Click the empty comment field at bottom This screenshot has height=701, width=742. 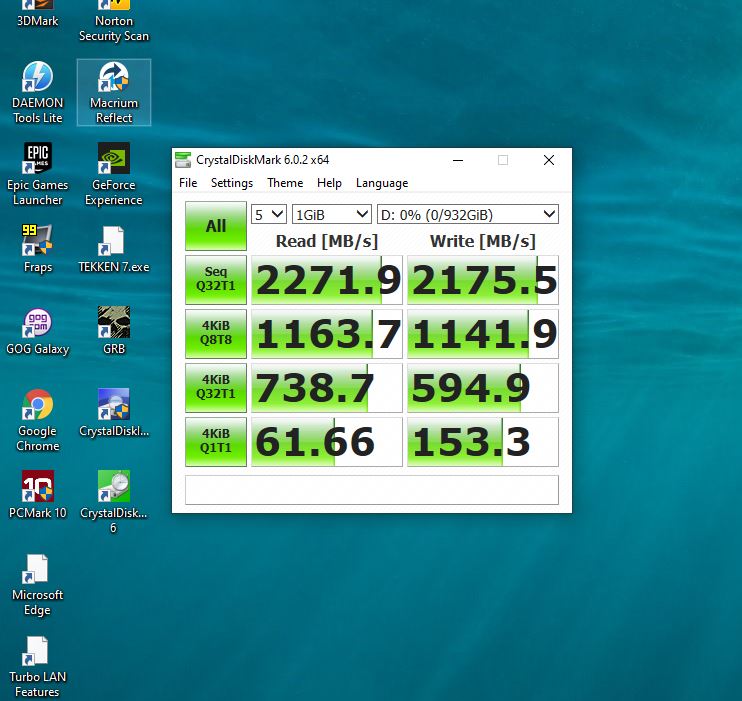pos(371,489)
